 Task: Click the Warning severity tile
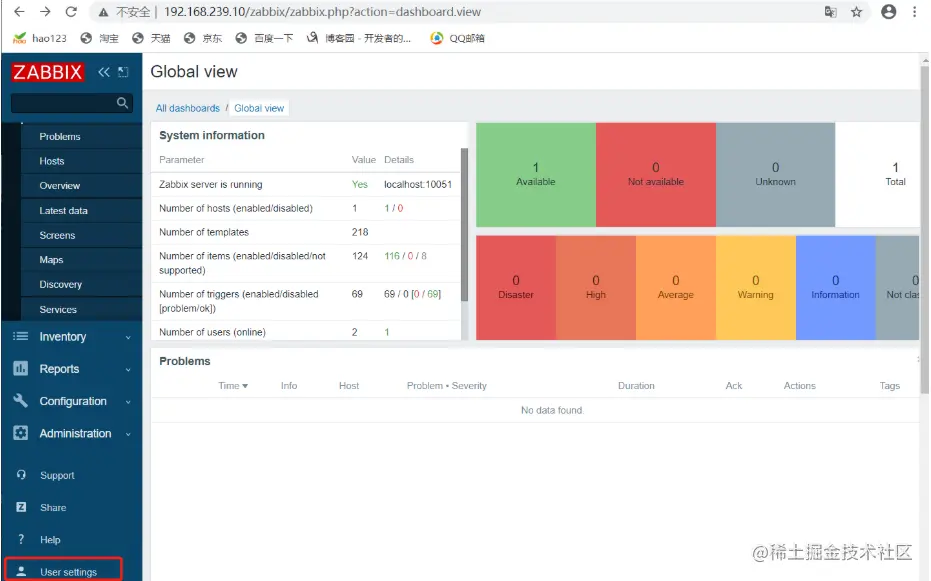[x=755, y=288]
